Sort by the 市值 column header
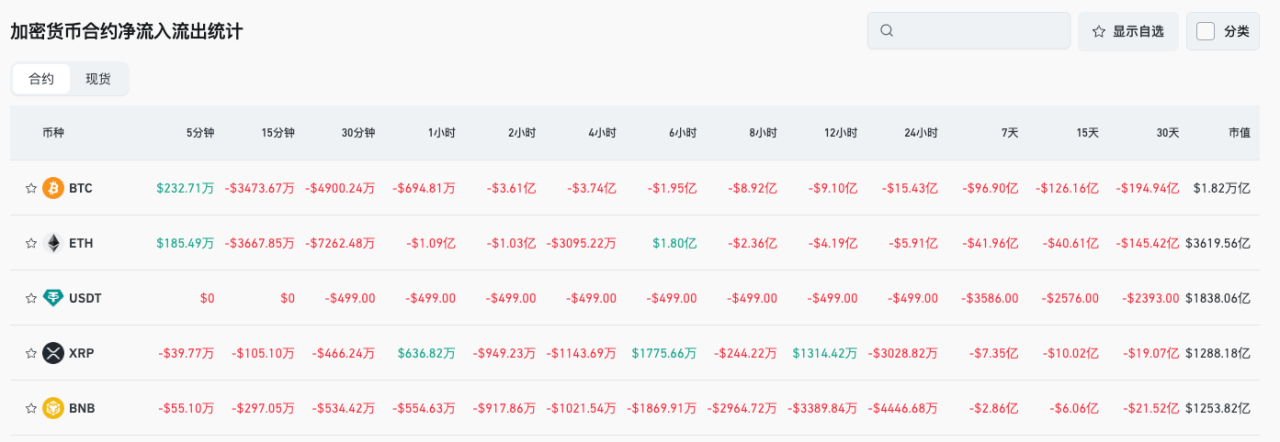This screenshot has height=442, width=1280. 1239,133
